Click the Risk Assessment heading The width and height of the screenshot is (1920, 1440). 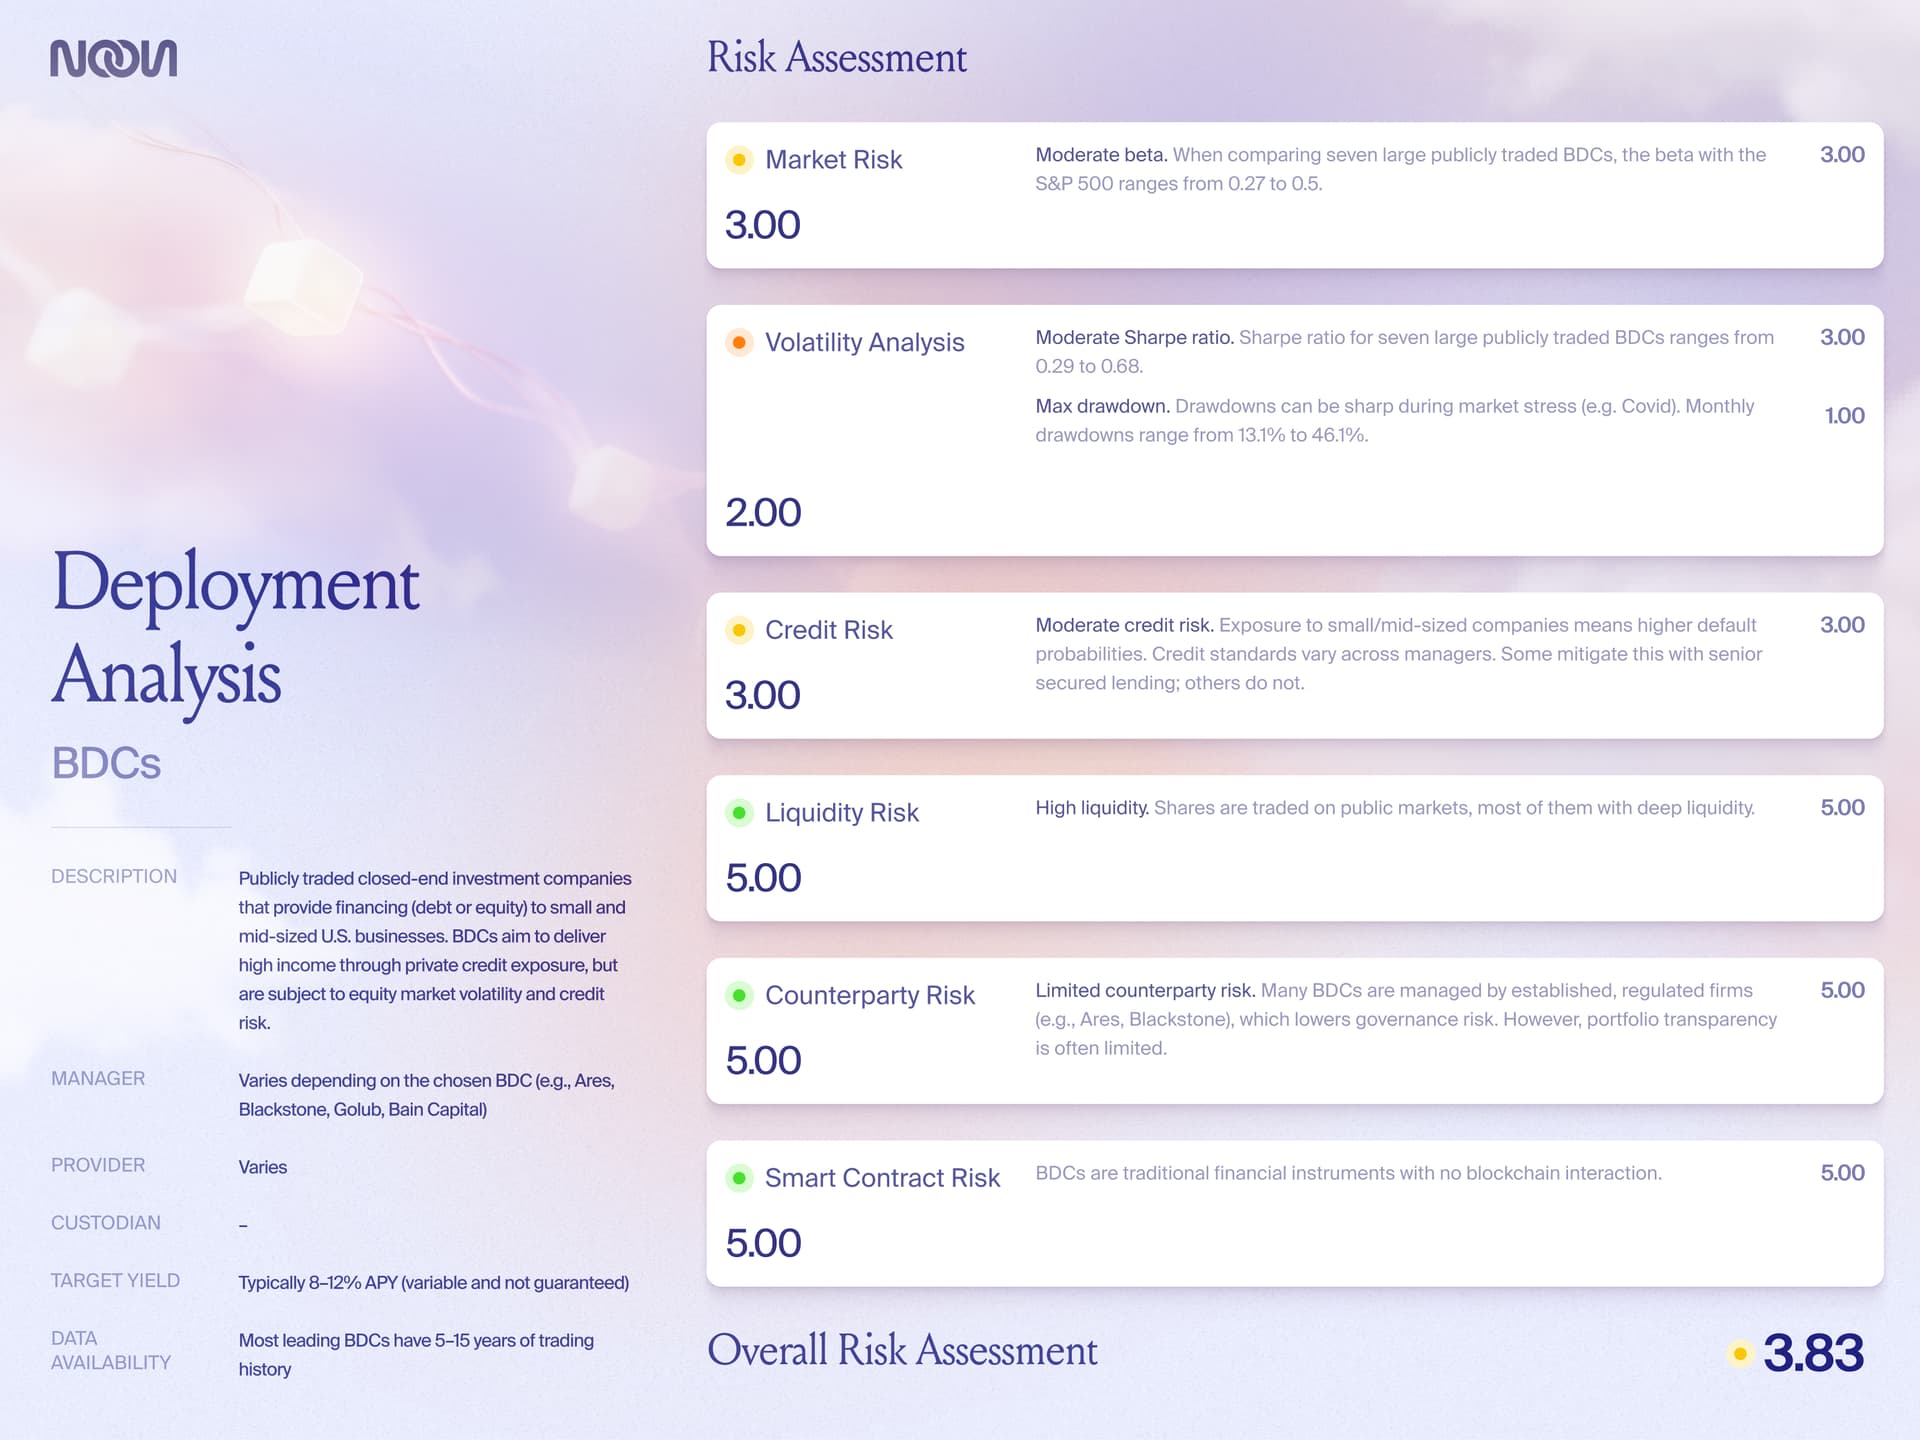click(837, 57)
